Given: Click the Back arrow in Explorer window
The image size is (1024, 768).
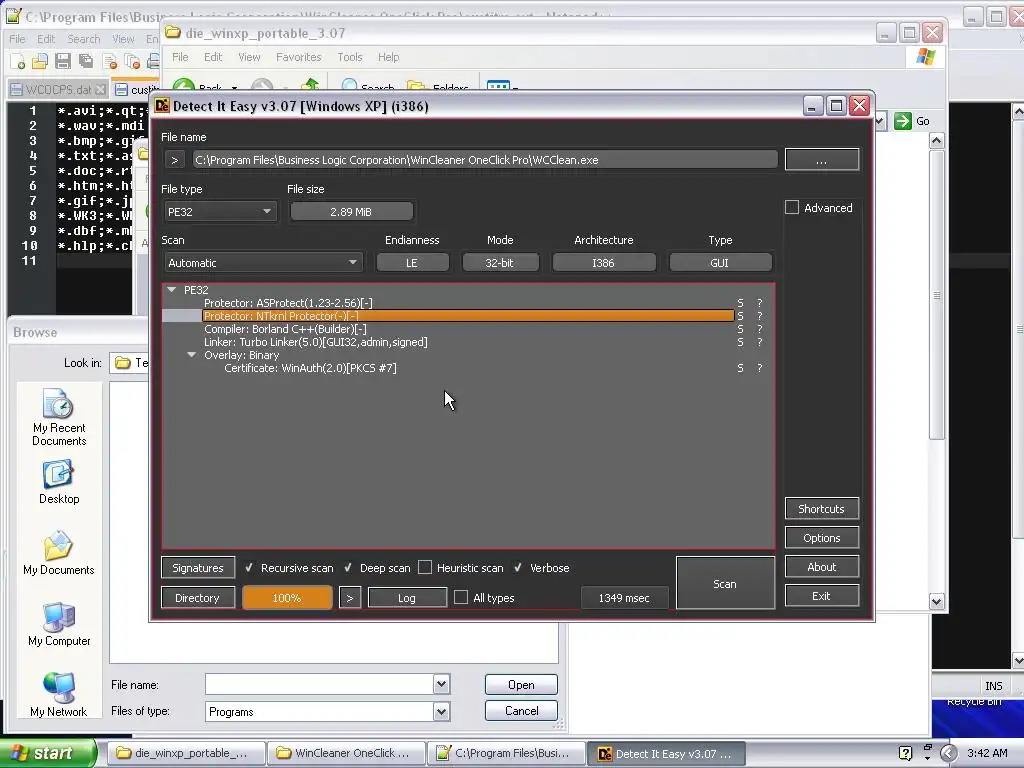Looking at the screenshot, I should click(x=184, y=87).
